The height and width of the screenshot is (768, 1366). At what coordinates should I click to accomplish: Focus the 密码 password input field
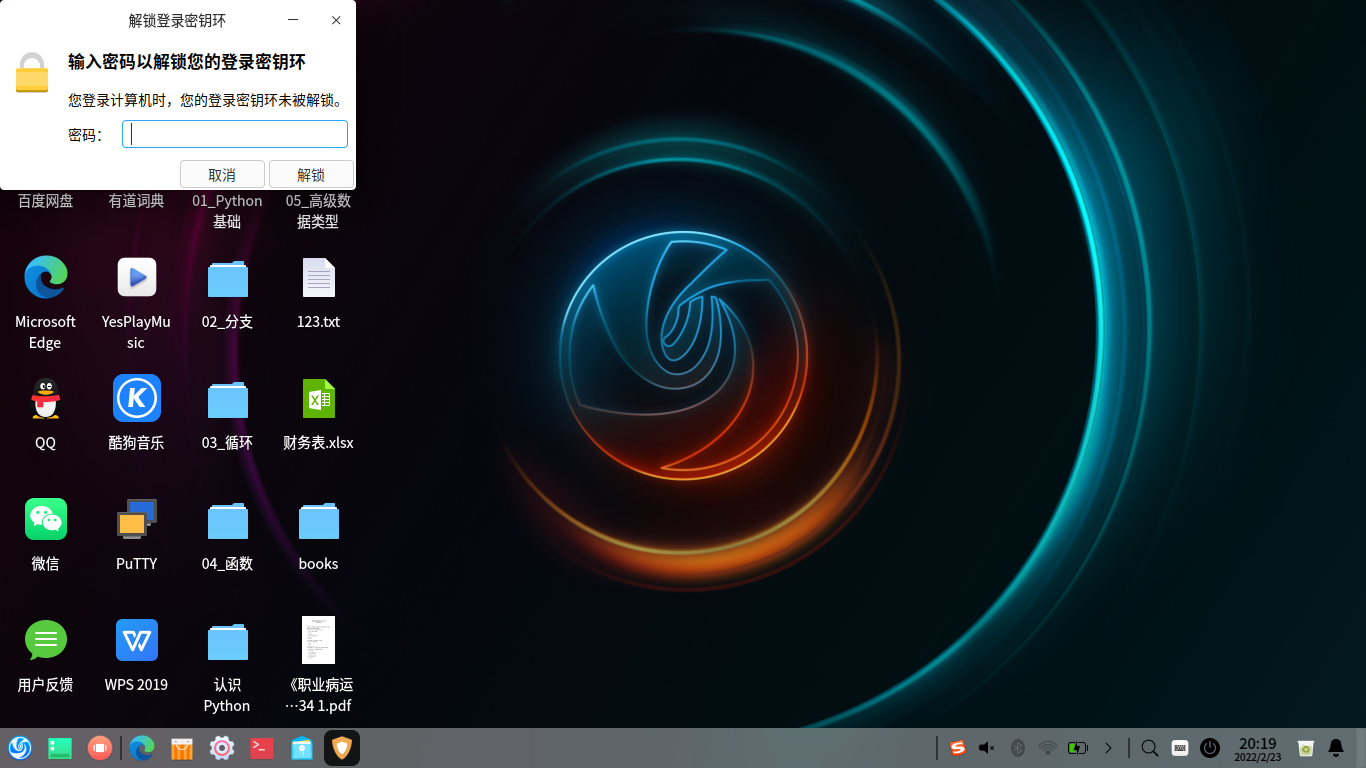[235, 133]
